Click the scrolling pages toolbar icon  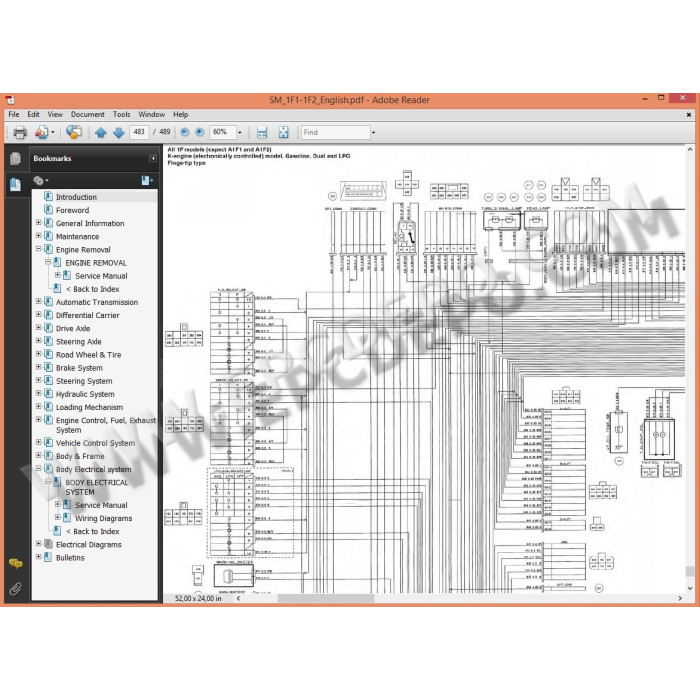[262, 132]
